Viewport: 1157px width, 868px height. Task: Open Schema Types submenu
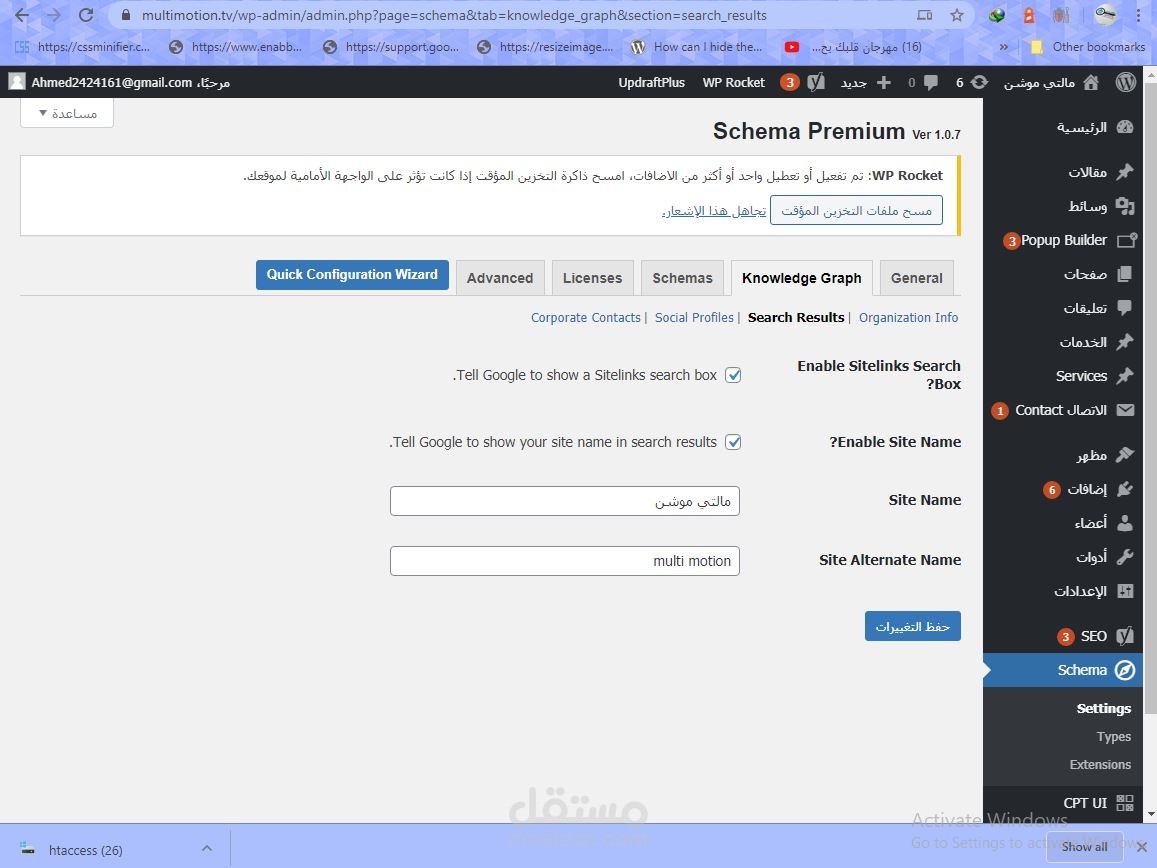pos(1113,737)
